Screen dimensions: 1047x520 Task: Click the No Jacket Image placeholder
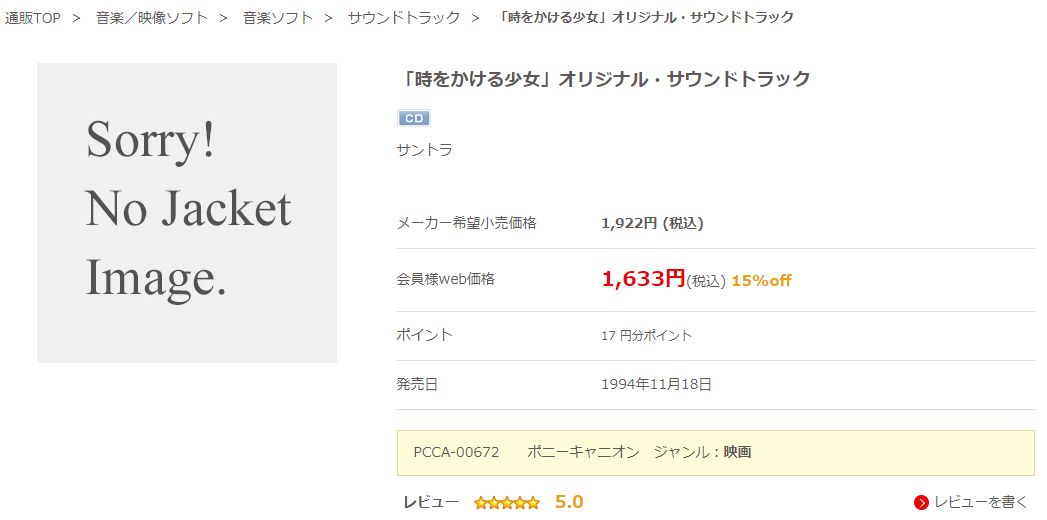coord(187,213)
